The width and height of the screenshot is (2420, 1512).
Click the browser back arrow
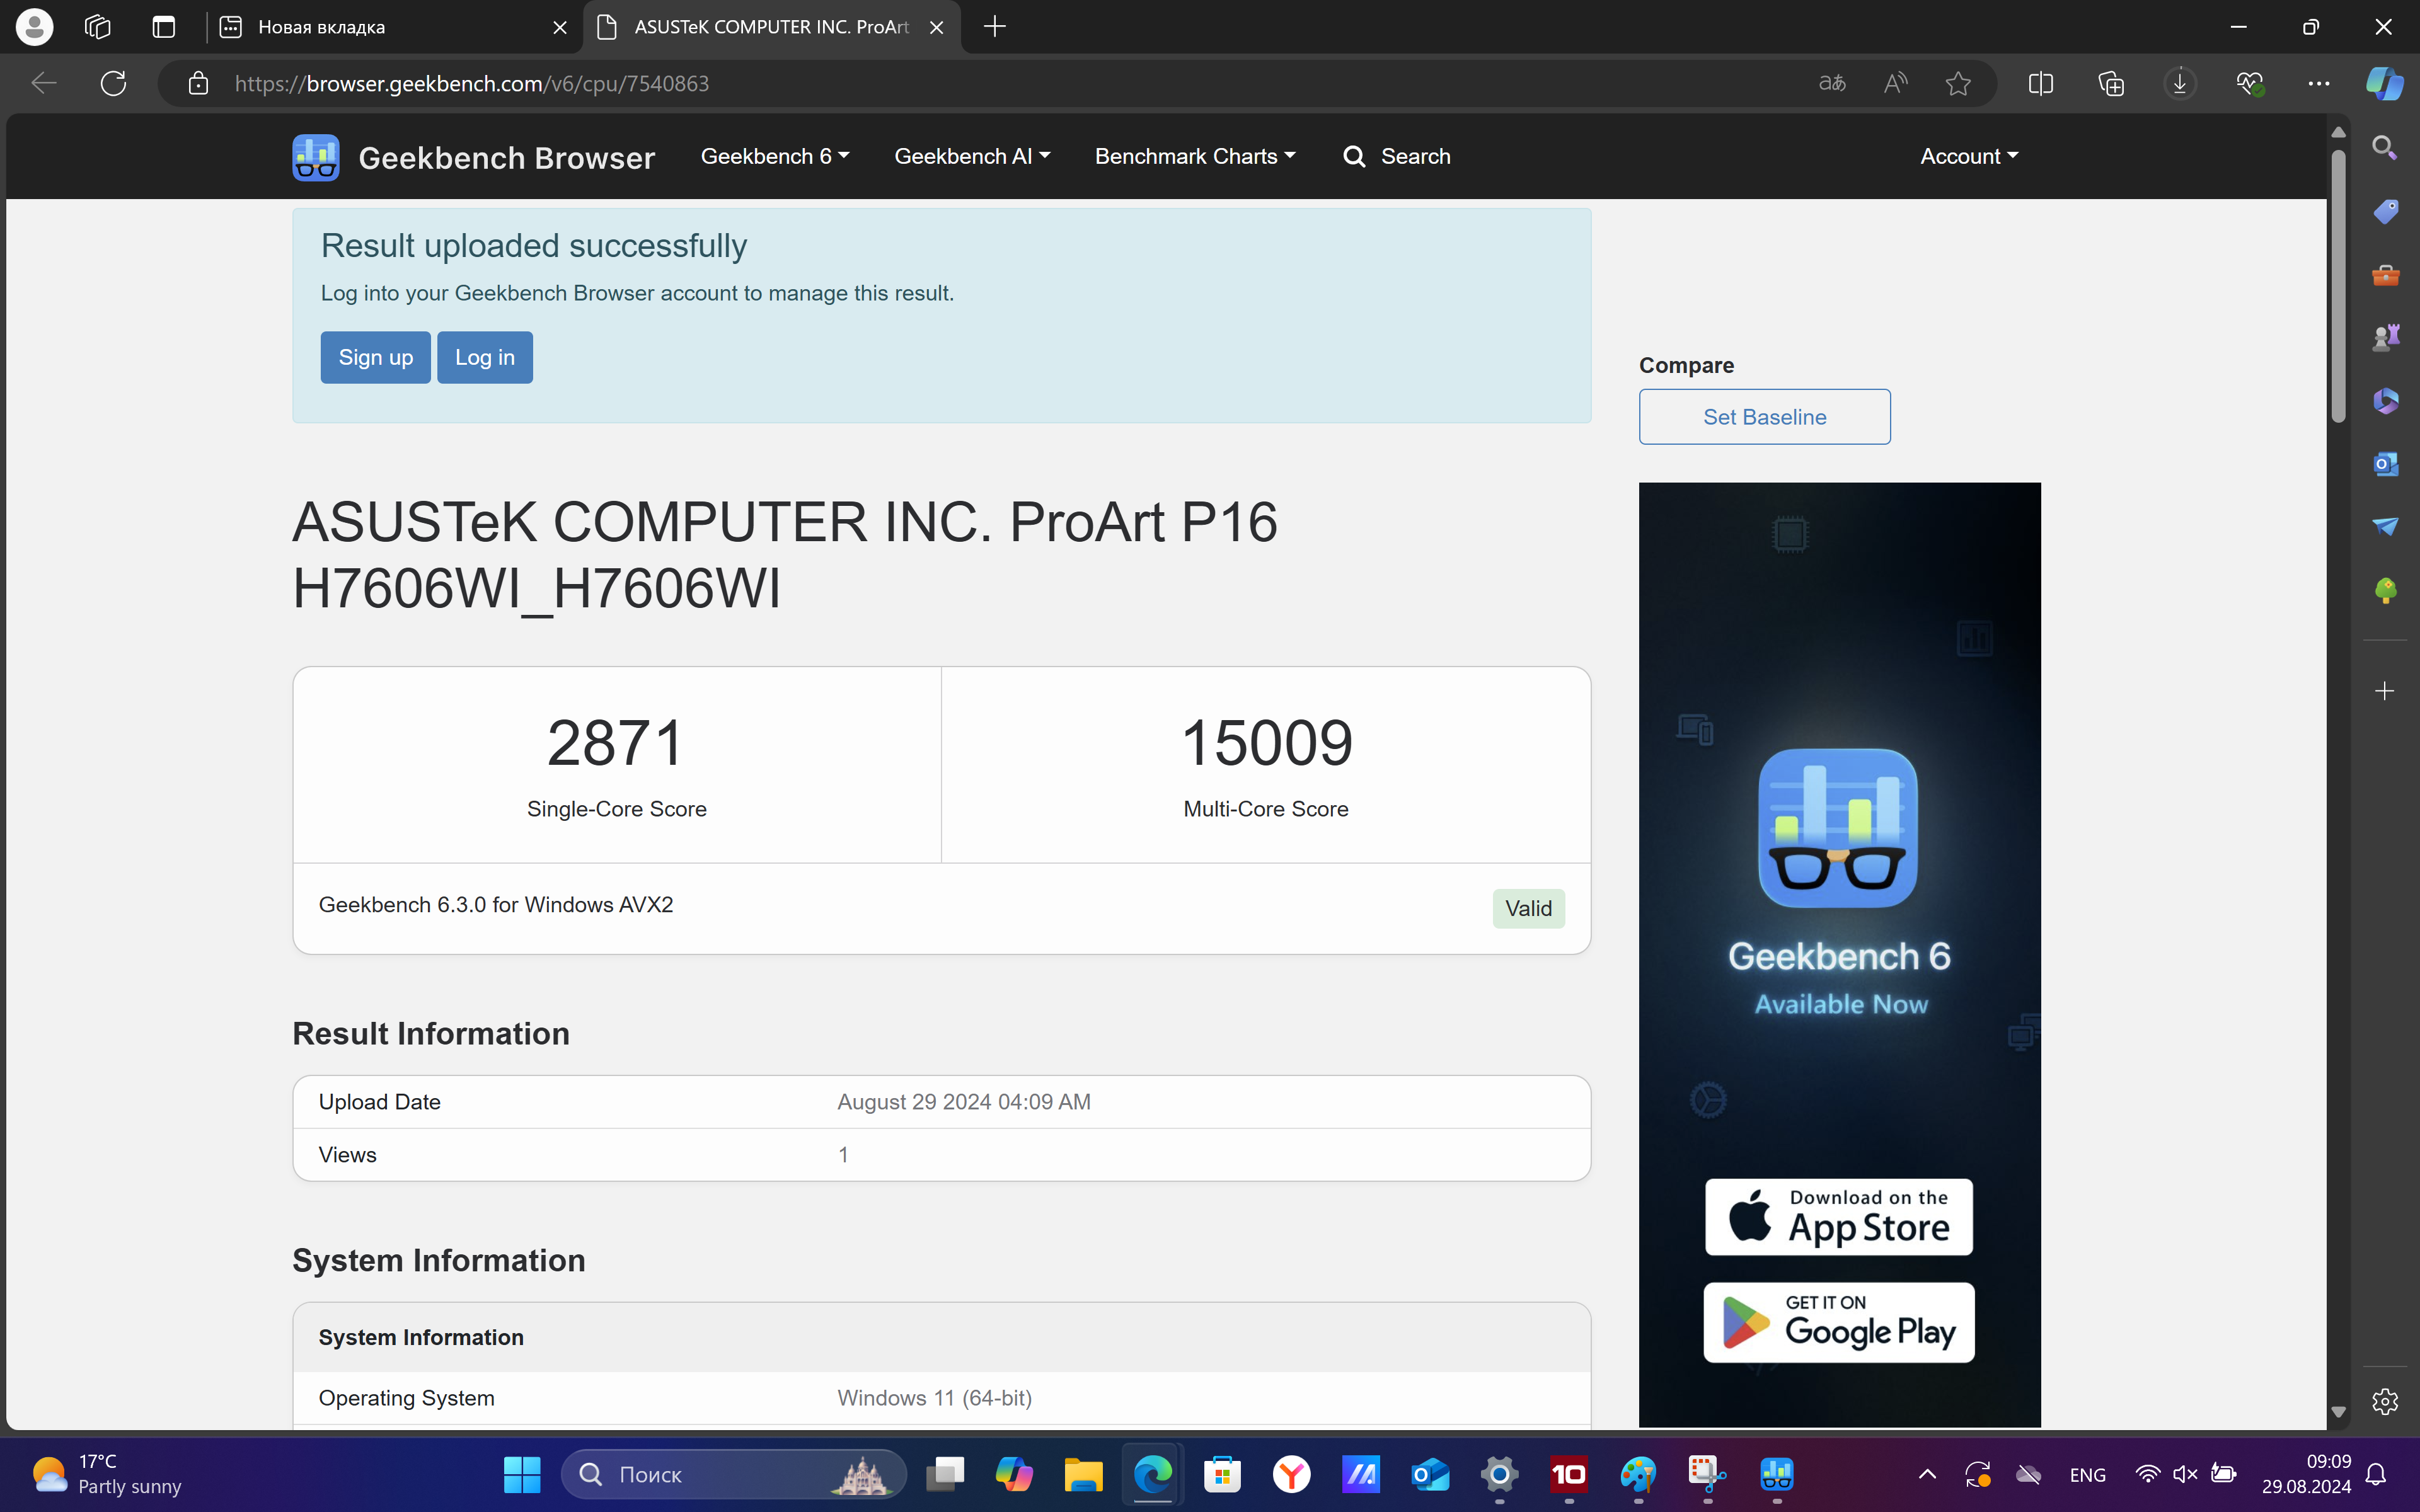pos(43,83)
